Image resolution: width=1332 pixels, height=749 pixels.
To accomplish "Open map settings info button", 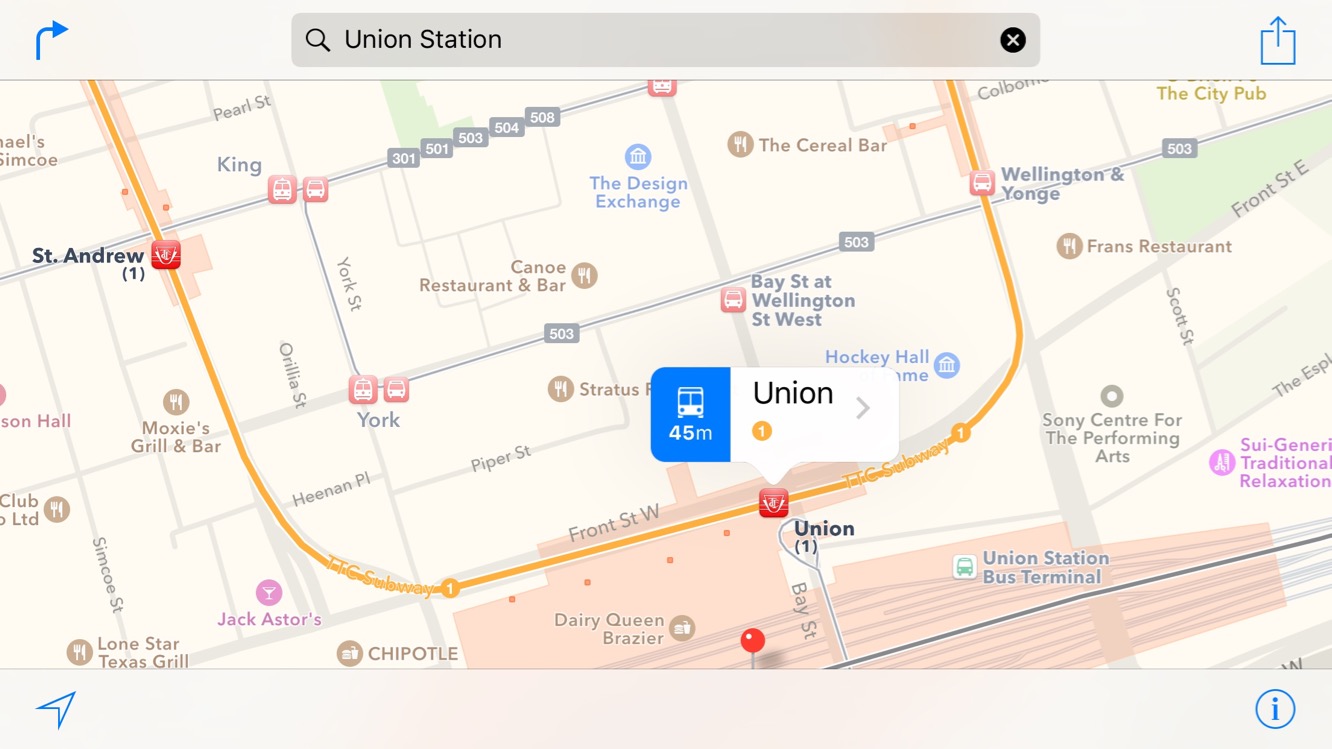I will click(1275, 709).
